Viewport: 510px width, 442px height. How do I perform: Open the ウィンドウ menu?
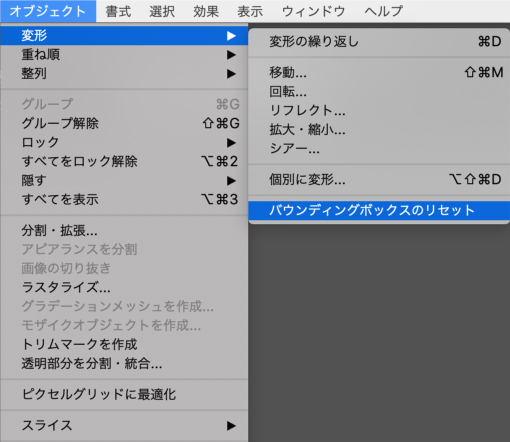[313, 11]
